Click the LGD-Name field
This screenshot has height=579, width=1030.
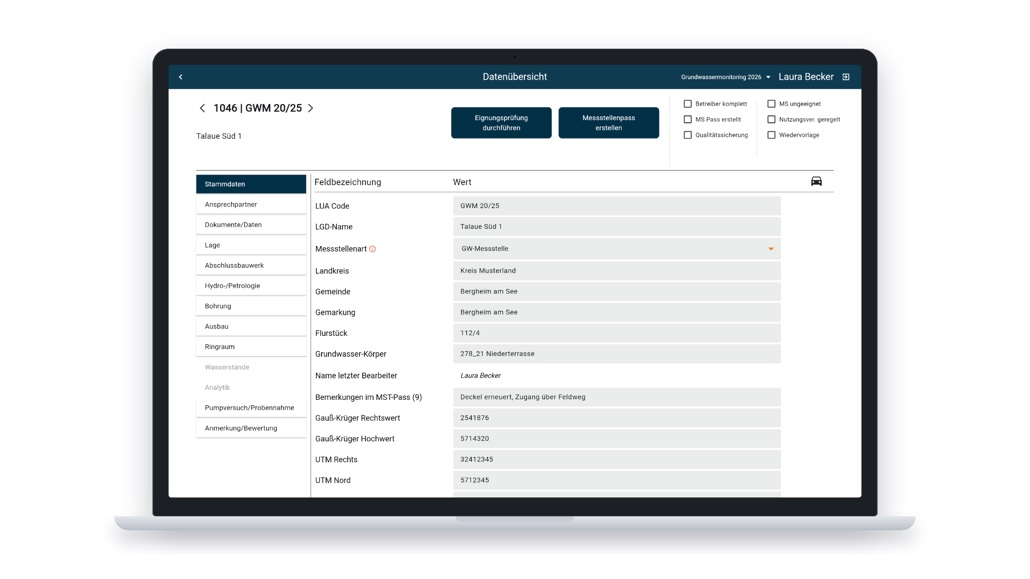pyautogui.click(x=617, y=227)
